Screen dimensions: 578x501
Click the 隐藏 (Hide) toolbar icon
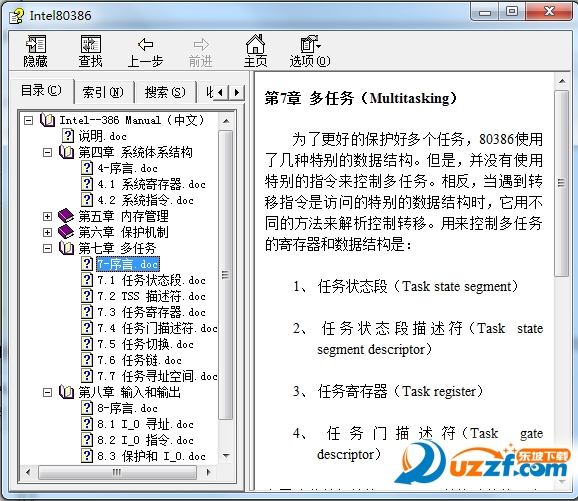click(35, 44)
